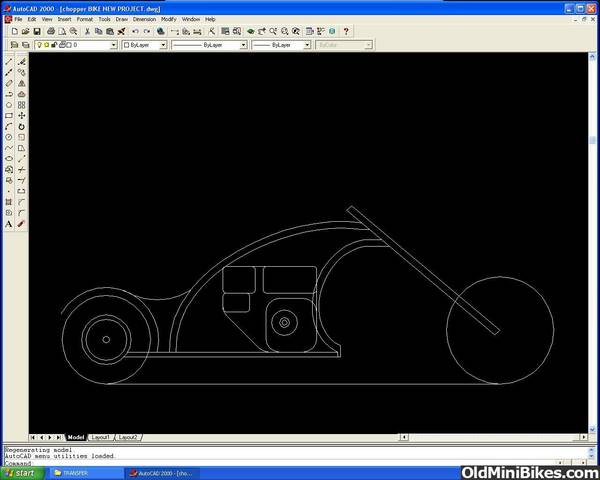Open the Dimension menu
The height and width of the screenshot is (480, 600).
144,19
